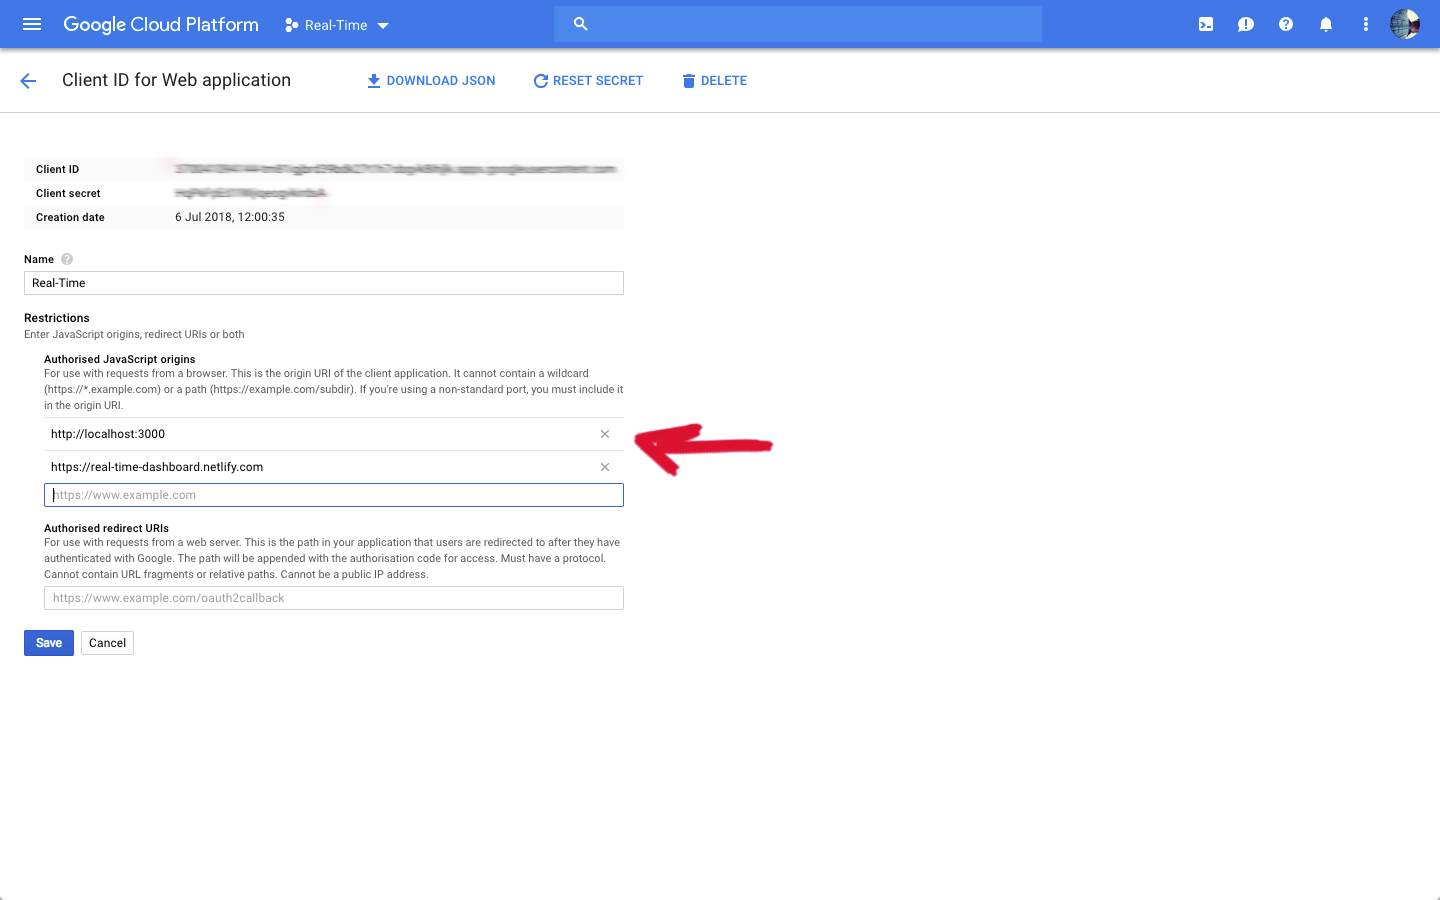The image size is (1440, 900).
Task: Click the Reset Secret button
Action: click(x=588, y=81)
